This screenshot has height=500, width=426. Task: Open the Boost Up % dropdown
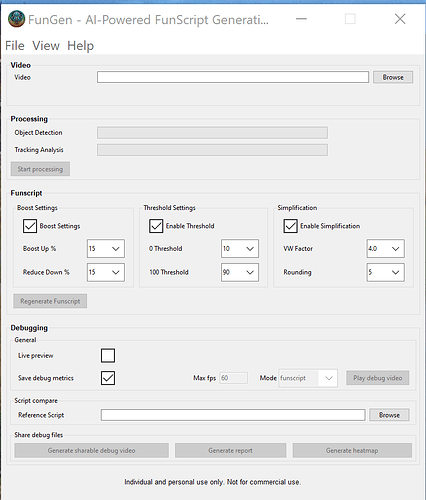click(106, 248)
